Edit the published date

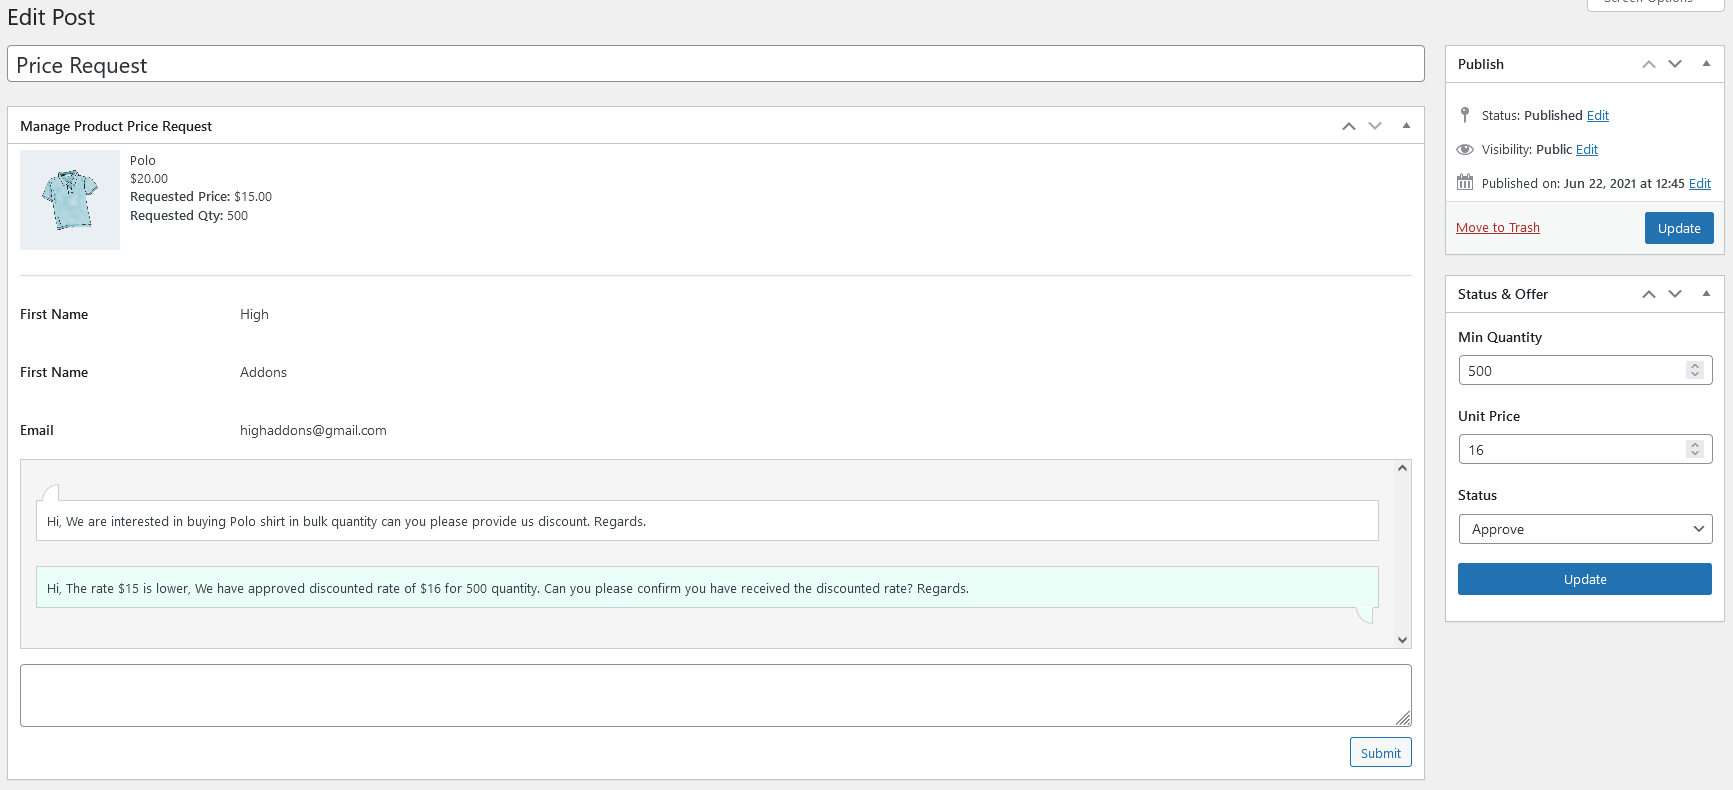click(1700, 183)
